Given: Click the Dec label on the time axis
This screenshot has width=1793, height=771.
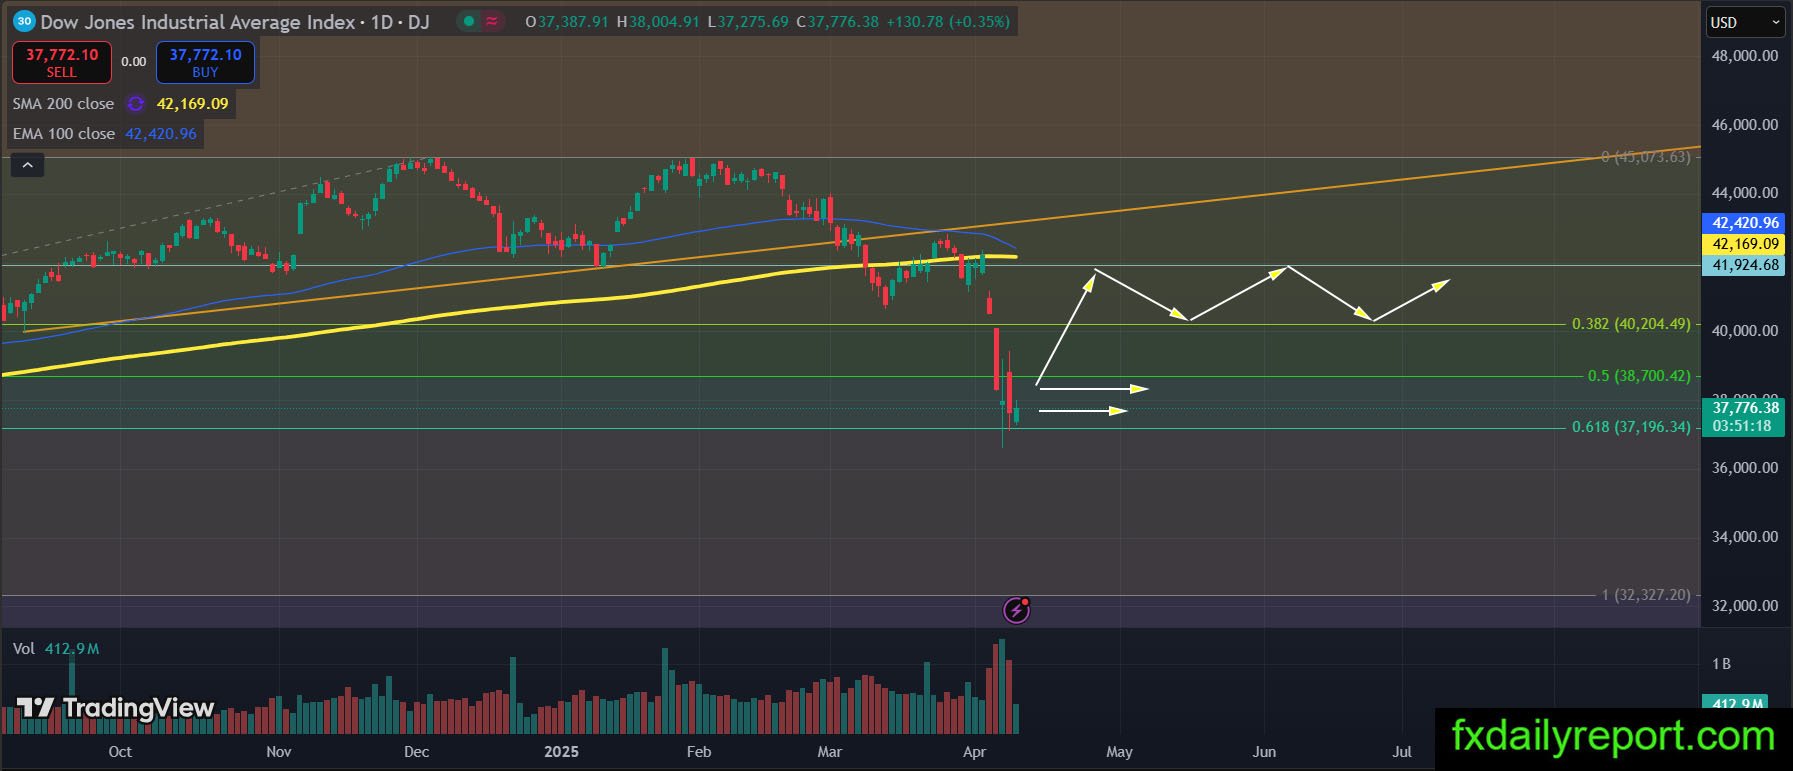Looking at the screenshot, I should (x=416, y=752).
